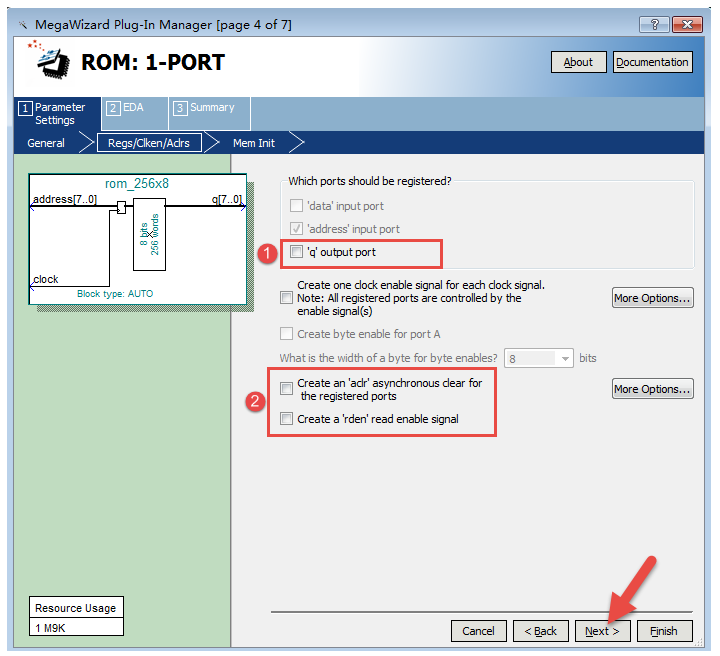Go to the Mem Init step
Viewport: 720px width, 656px height.
[253, 143]
